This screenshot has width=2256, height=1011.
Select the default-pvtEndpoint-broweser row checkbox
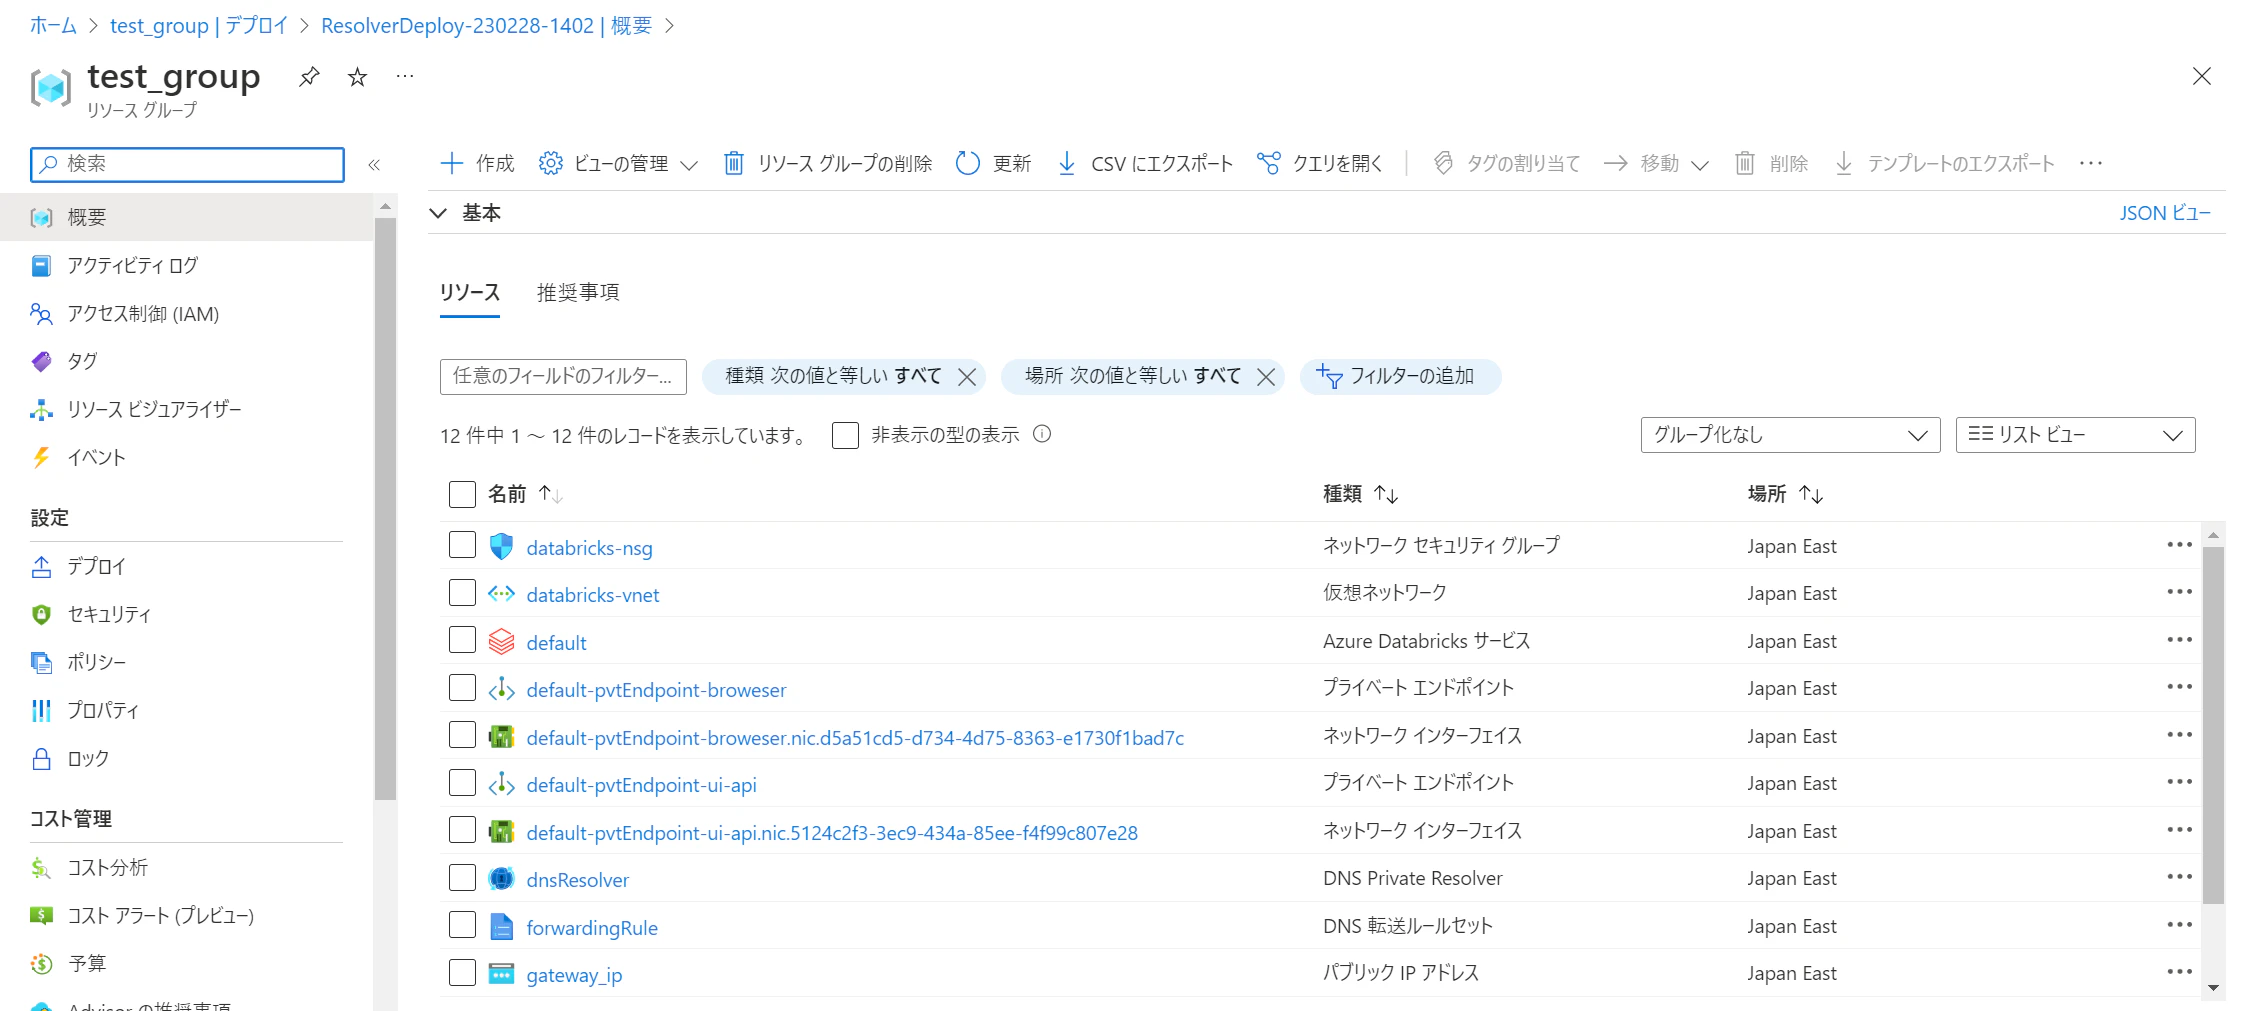[462, 687]
